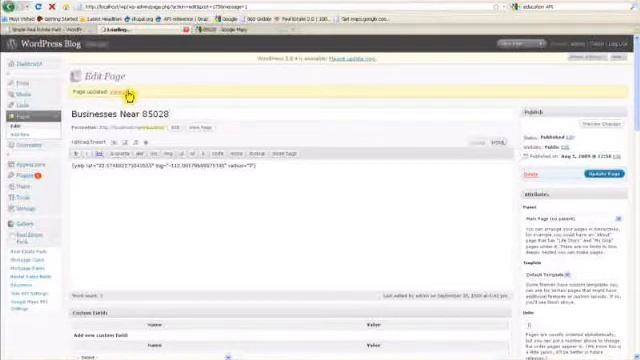Stop loading with the red X icon
Viewport: 640px width, 360px height.
[x=52, y=7]
